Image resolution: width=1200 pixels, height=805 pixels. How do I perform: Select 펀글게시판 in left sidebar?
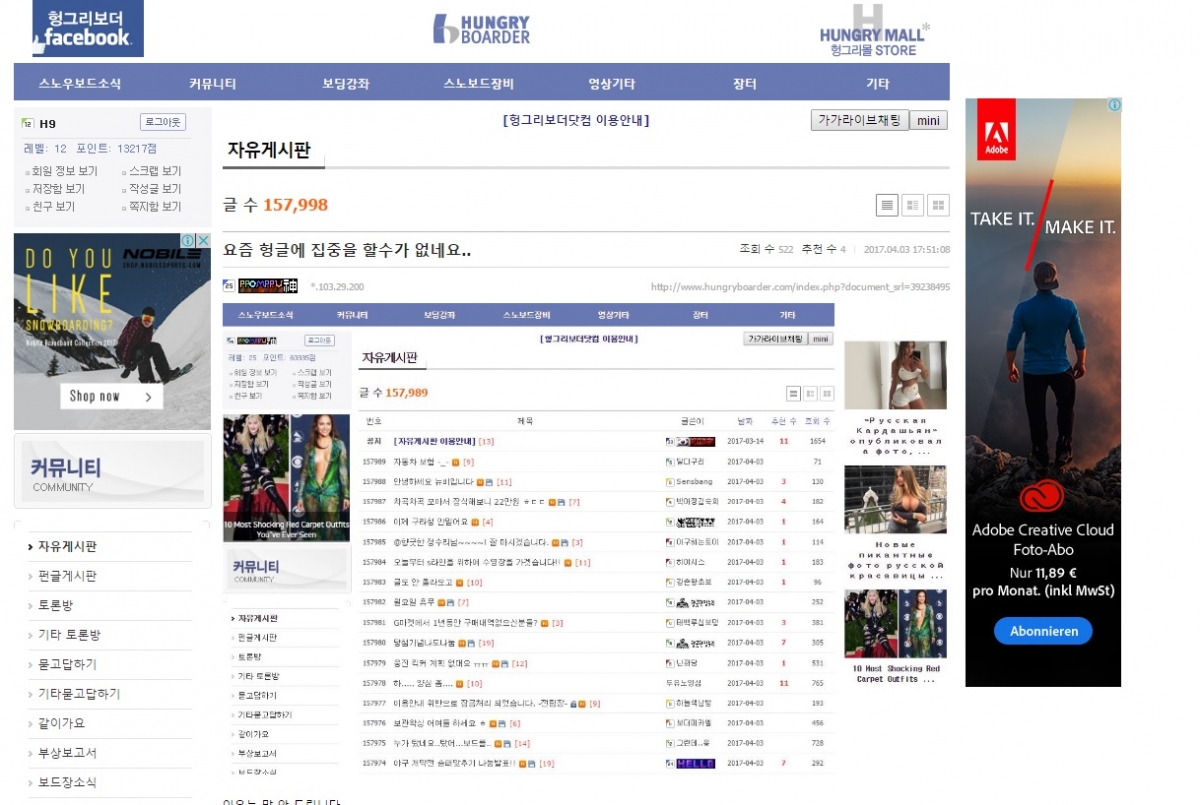pyautogui.click(x=67, y=576)
